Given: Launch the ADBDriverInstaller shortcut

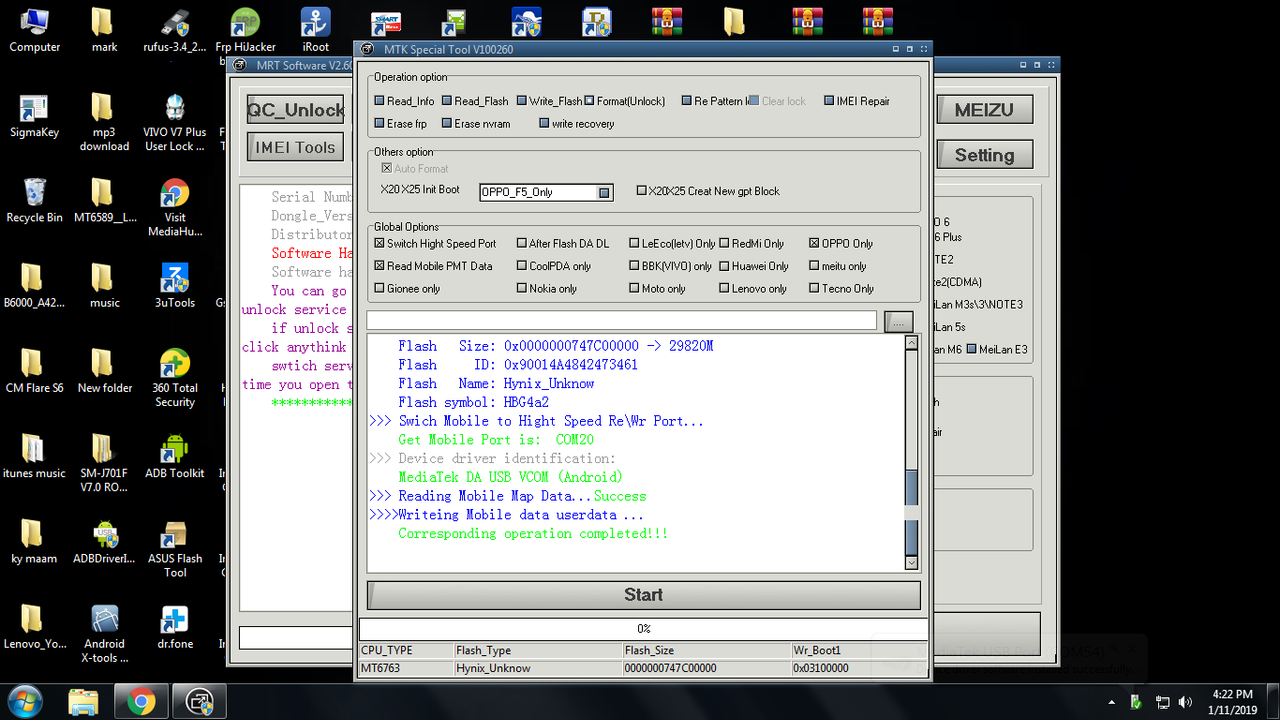Looking at the screenshot, I should [x=104, y=542].
